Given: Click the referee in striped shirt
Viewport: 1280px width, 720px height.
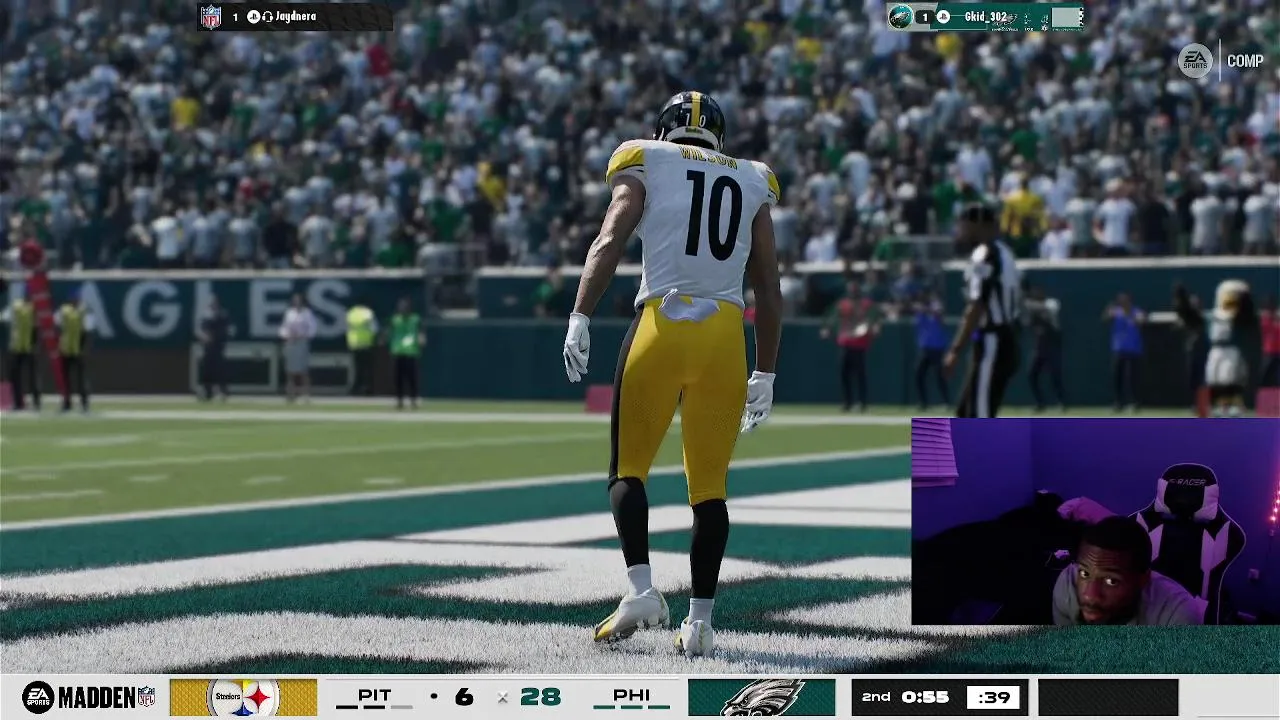Looking at the screenshot, I should pyautogui.click(x=985, y=310).
